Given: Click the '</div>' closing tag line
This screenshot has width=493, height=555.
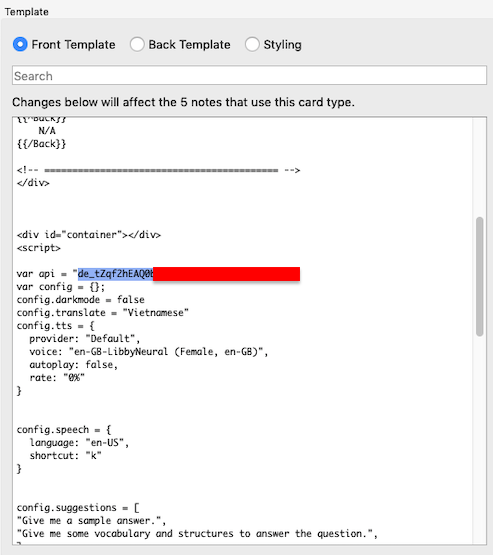Looking at the screenshot, I should pyautogui.click(x=33, y=183).
